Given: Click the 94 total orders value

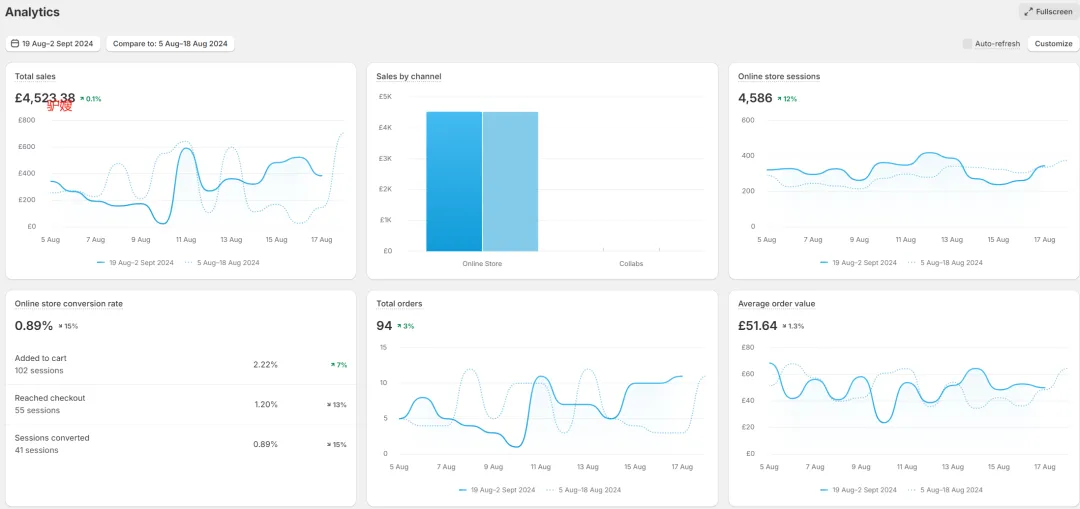Looking at the screenshot, I should [x=384, y=326].
